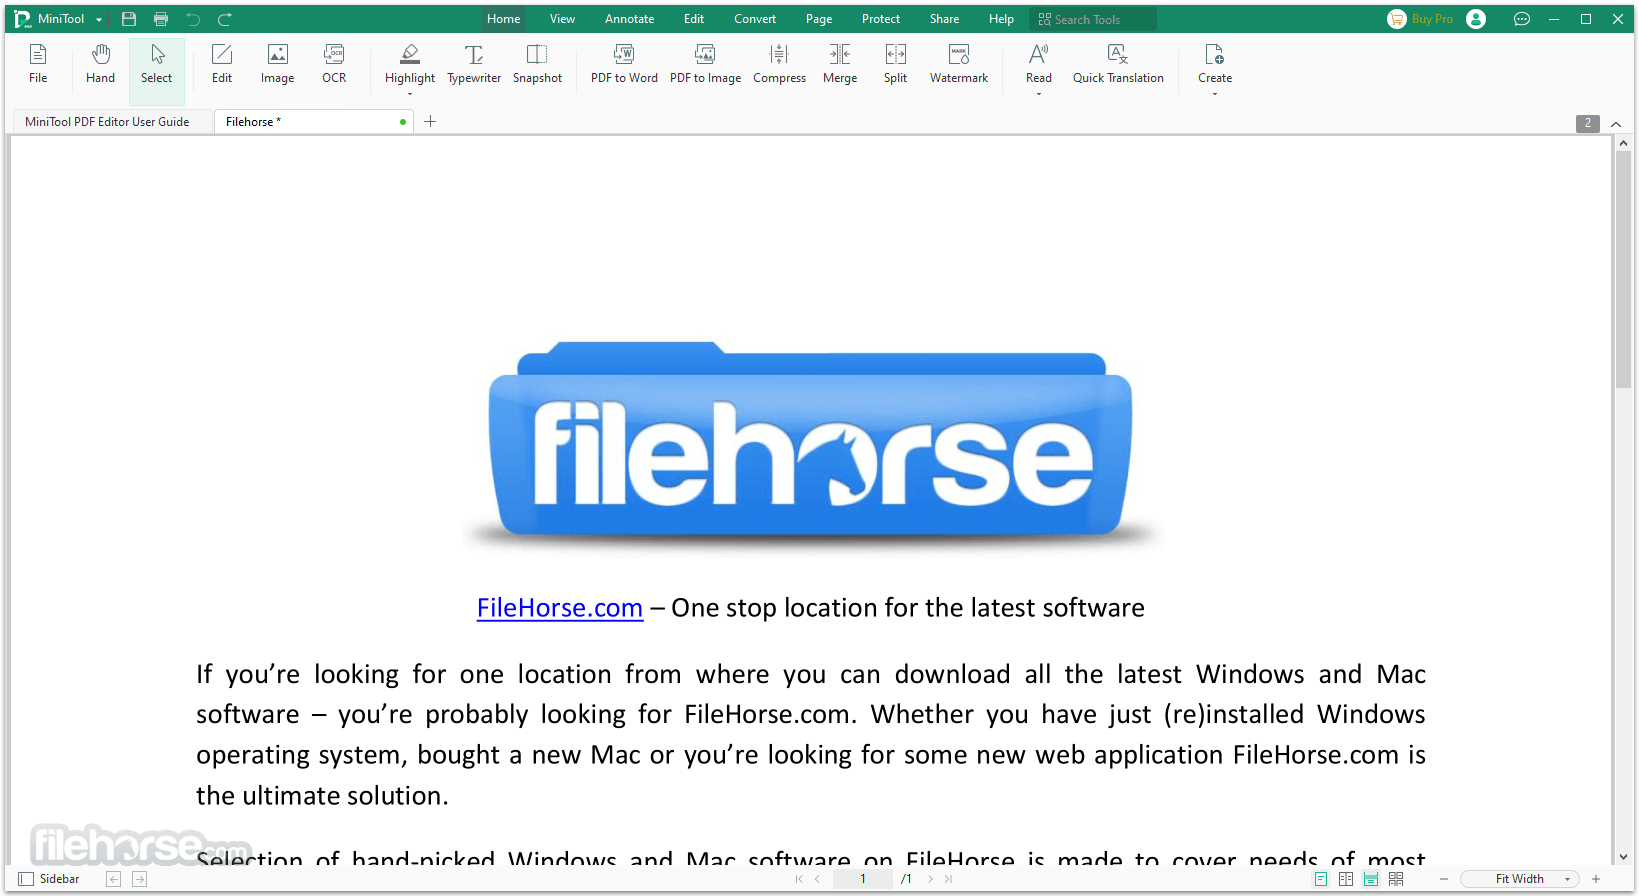Add a new tab with plus button
Image resolution: width=1639 pixels, height=896 pixels.
tap(430, 122)
